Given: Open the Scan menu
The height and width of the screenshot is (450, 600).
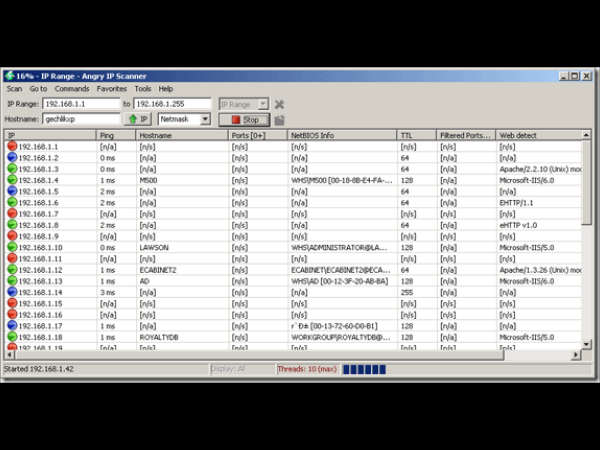Looking at the screenshot, I should point(14,89).
